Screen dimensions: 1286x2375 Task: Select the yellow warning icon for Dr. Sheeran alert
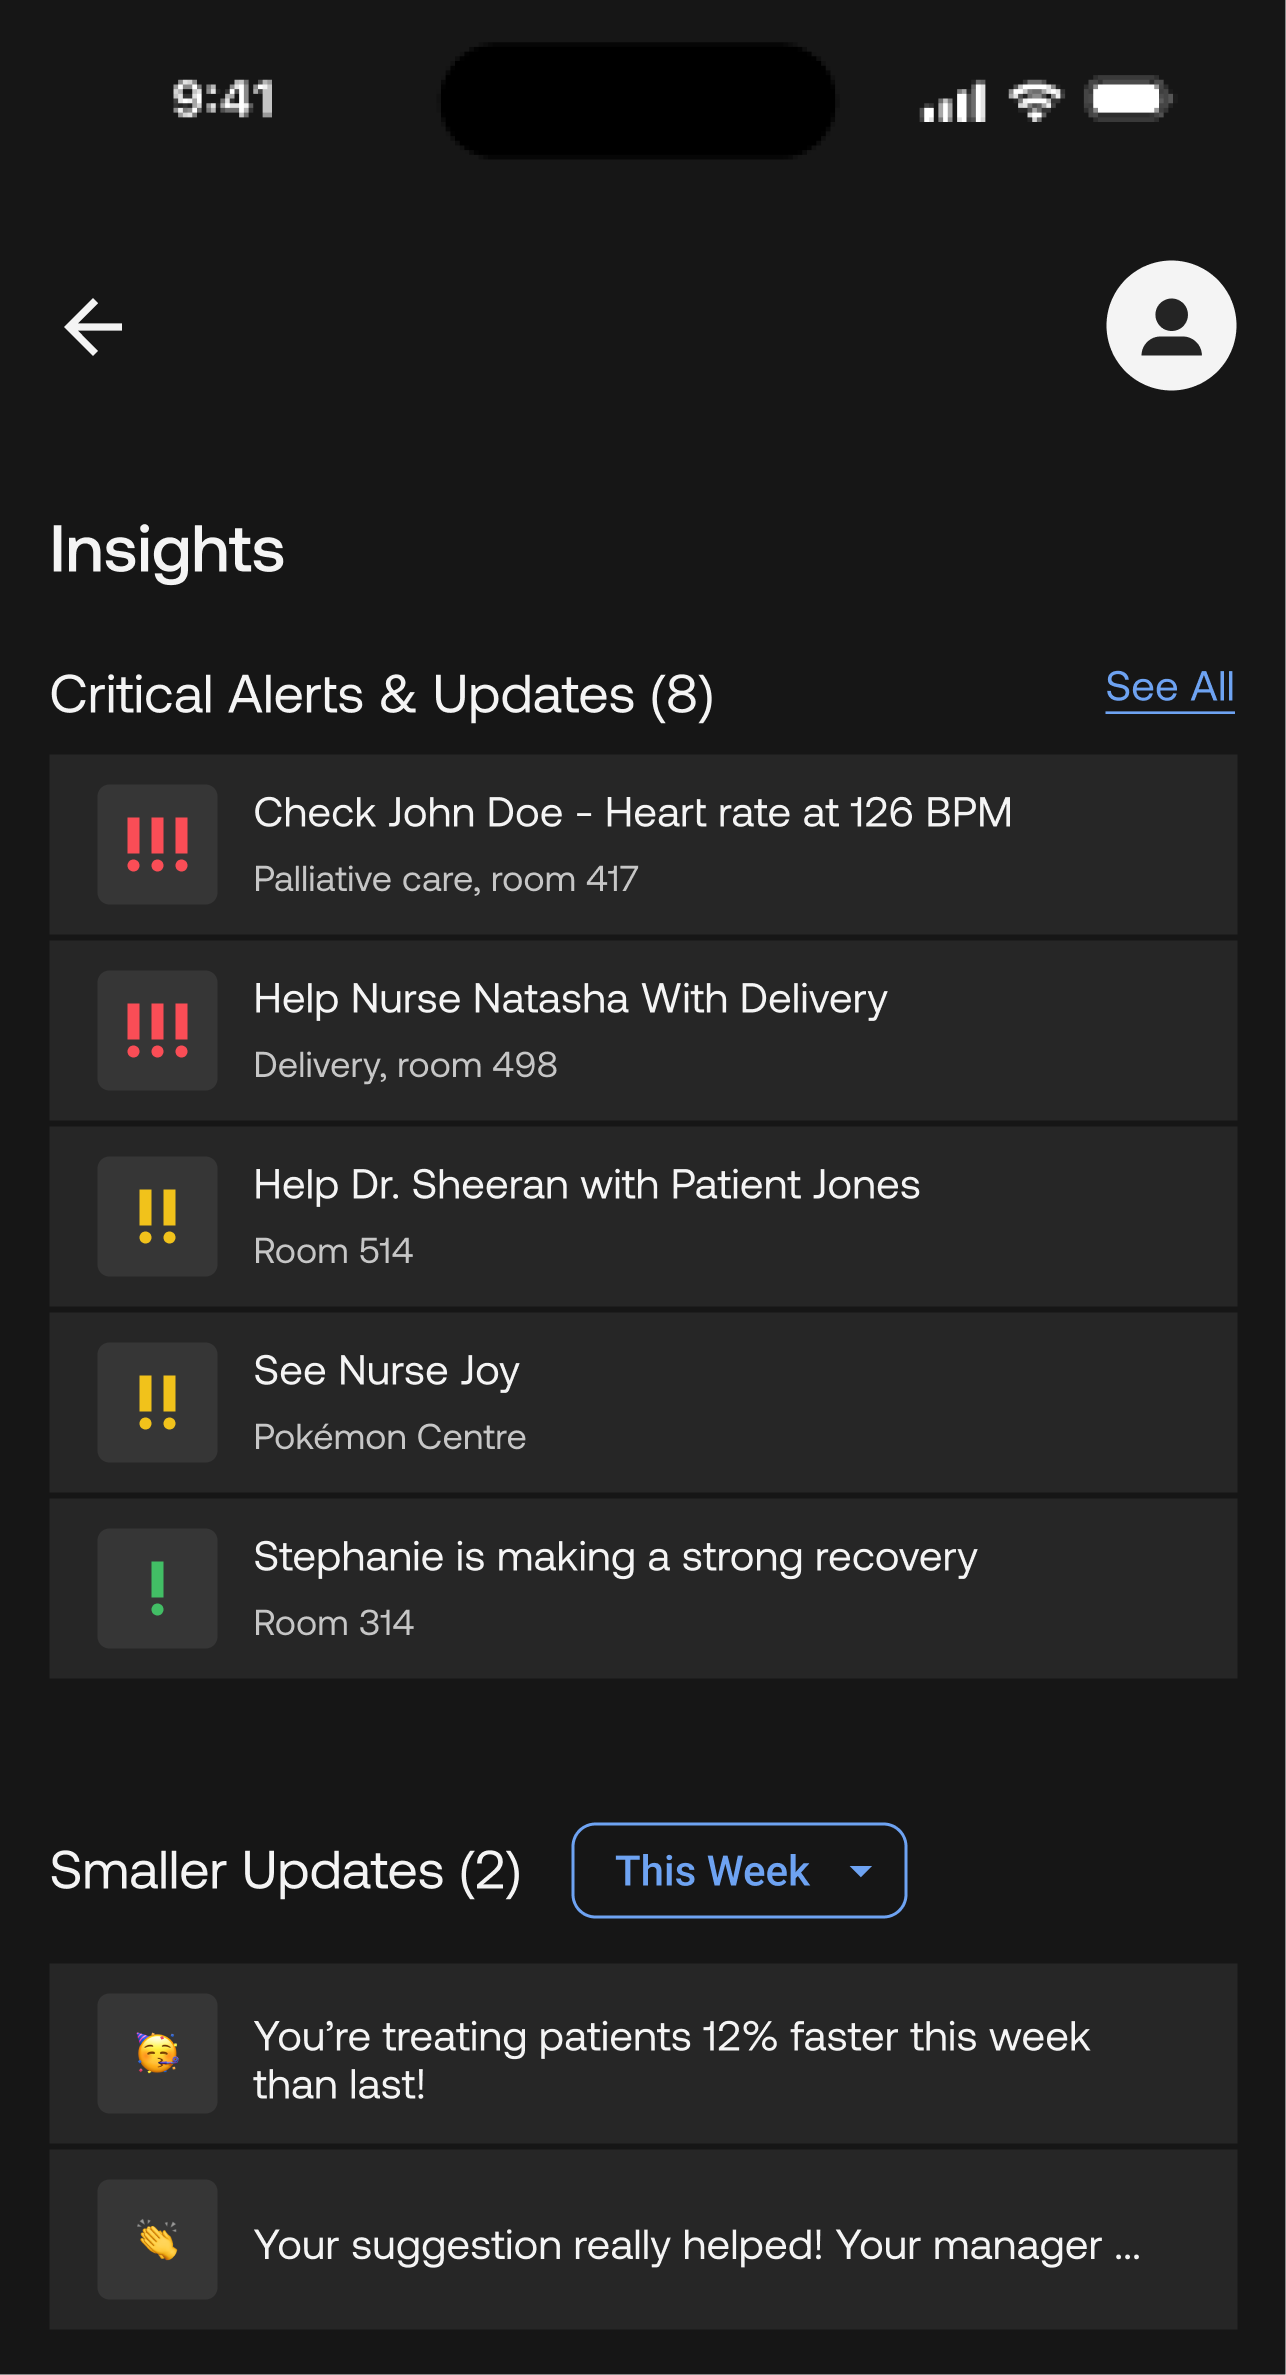pyautogui.click(x=156, y=1216)
